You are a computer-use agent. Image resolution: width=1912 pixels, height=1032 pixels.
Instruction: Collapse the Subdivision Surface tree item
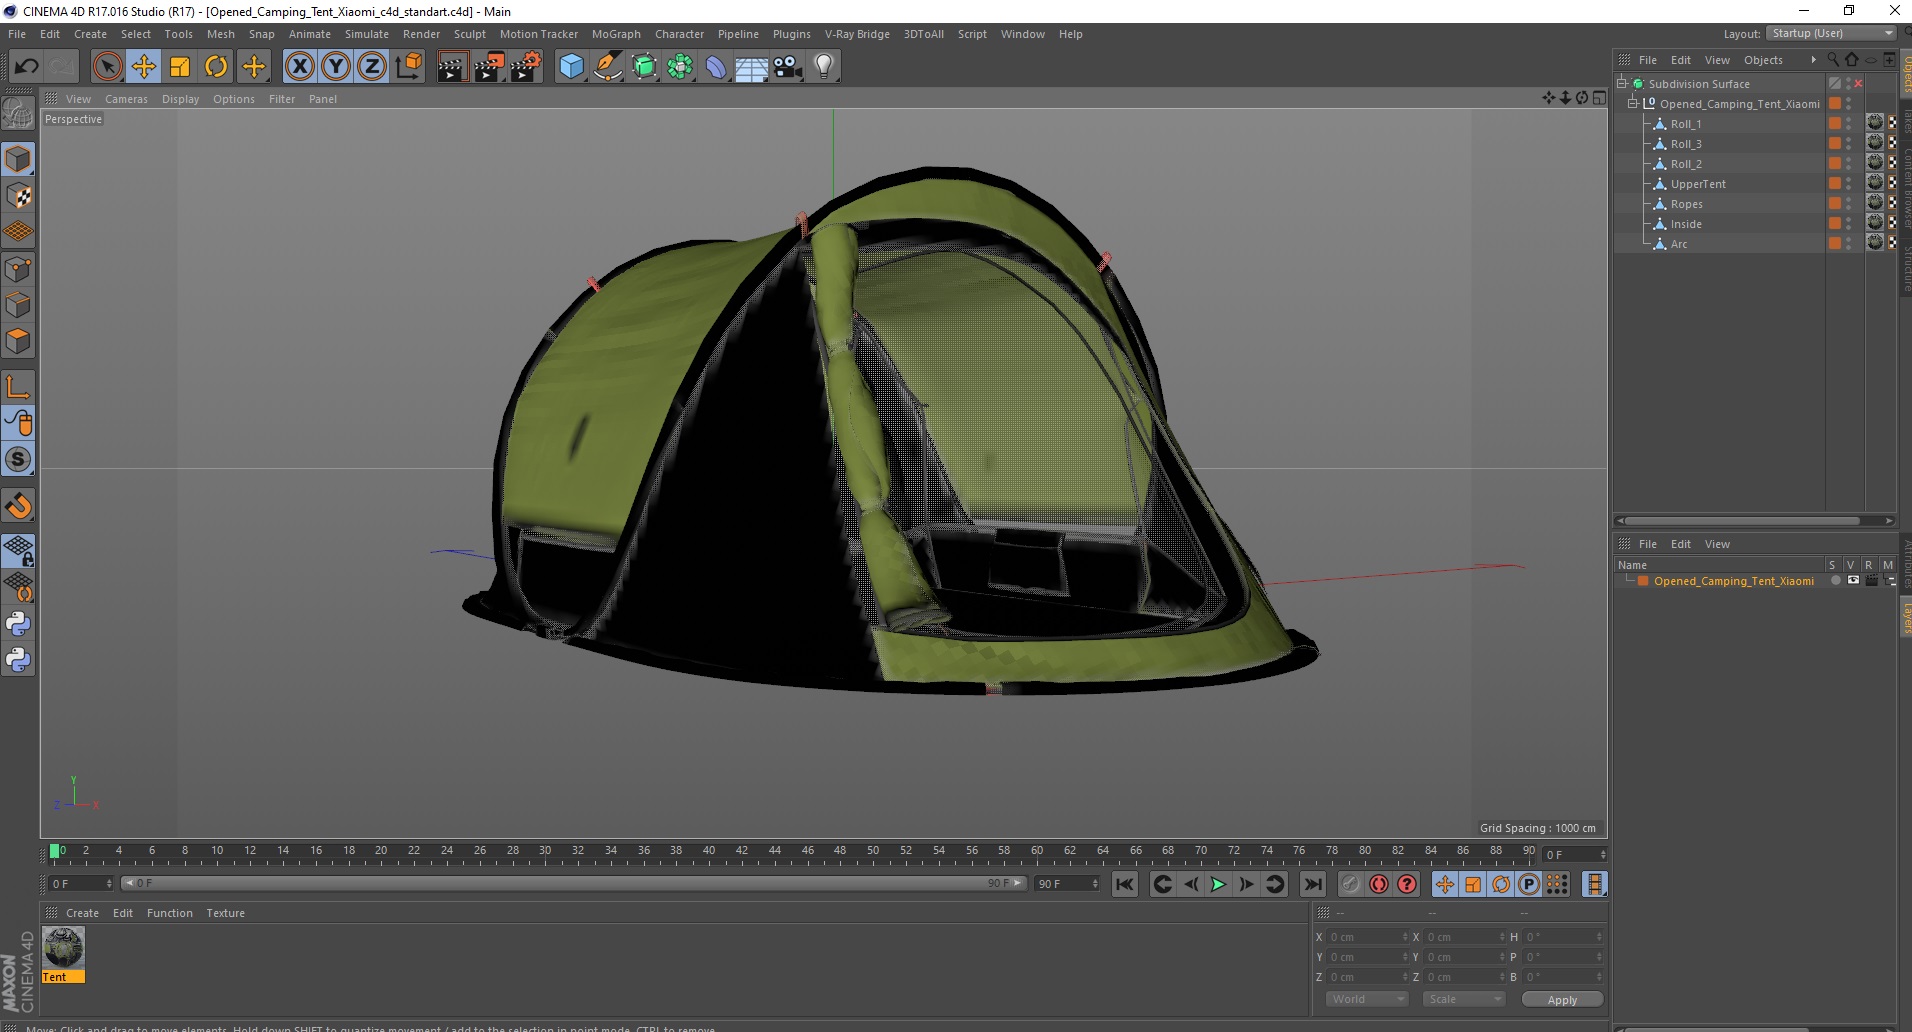click(x=1622, y=83)
